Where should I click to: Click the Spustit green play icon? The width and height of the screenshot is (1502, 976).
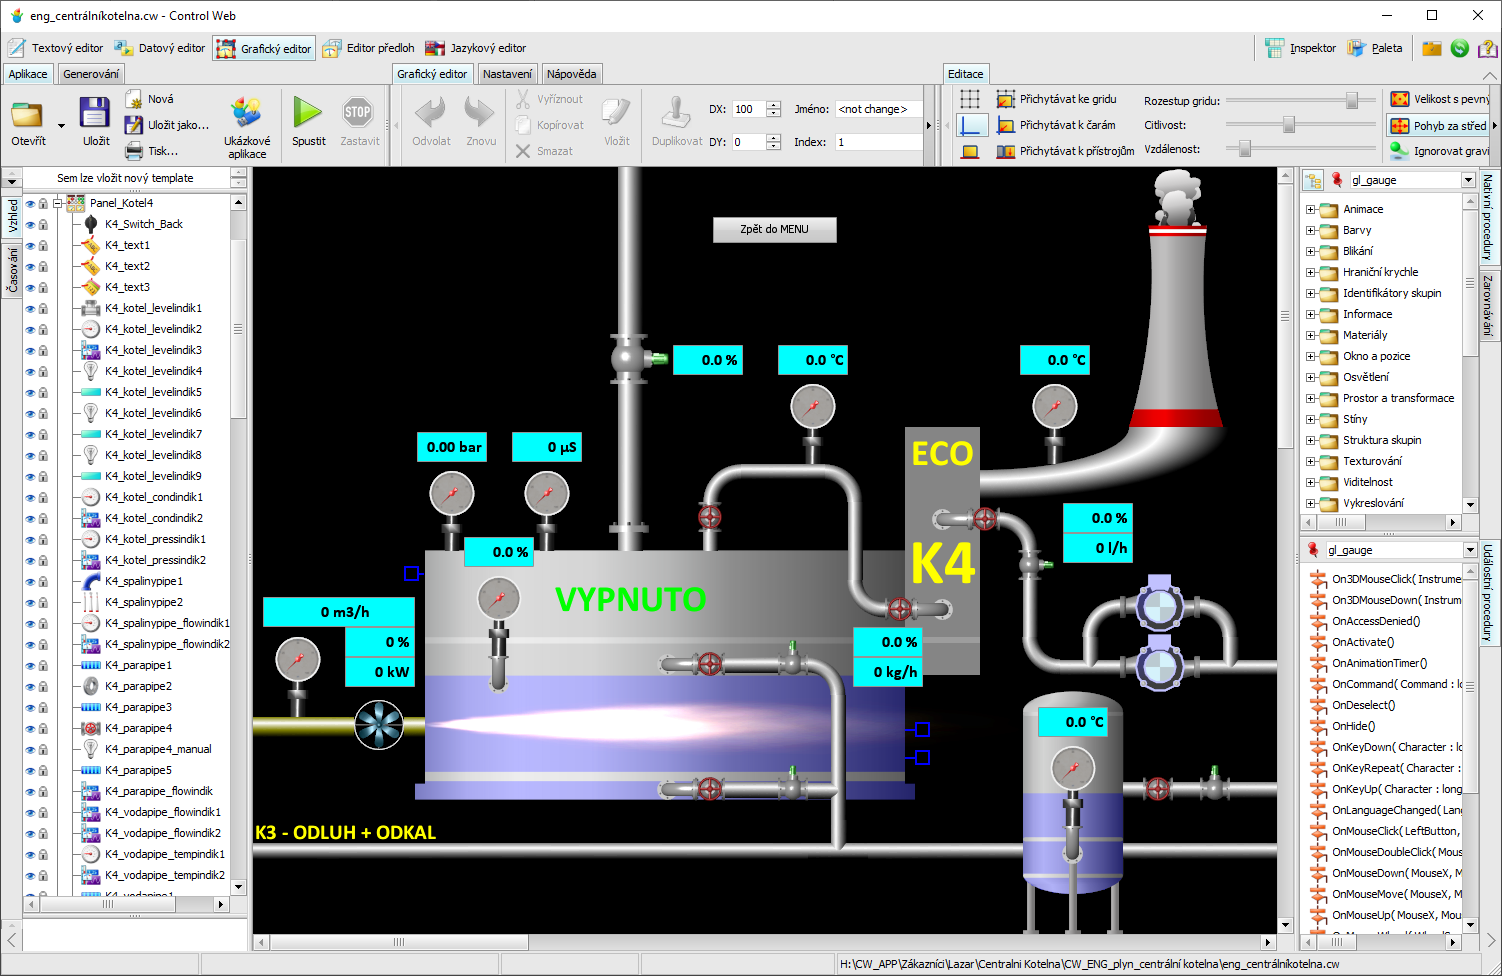coord(308,113)
